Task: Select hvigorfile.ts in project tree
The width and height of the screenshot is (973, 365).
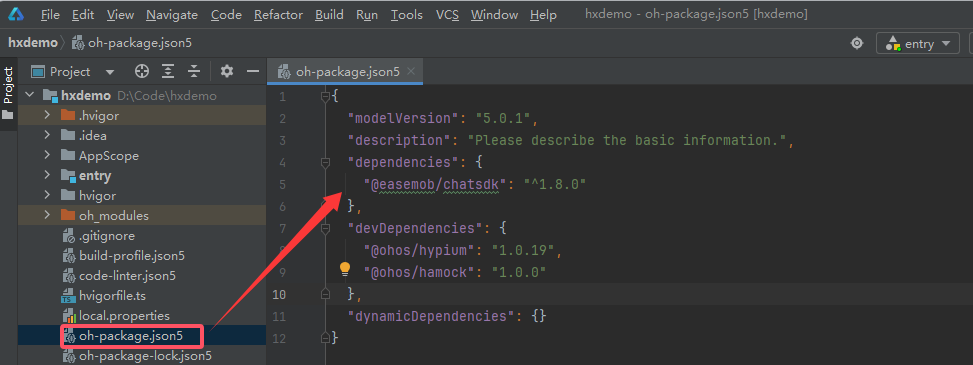Action: [x=112, y=296]
